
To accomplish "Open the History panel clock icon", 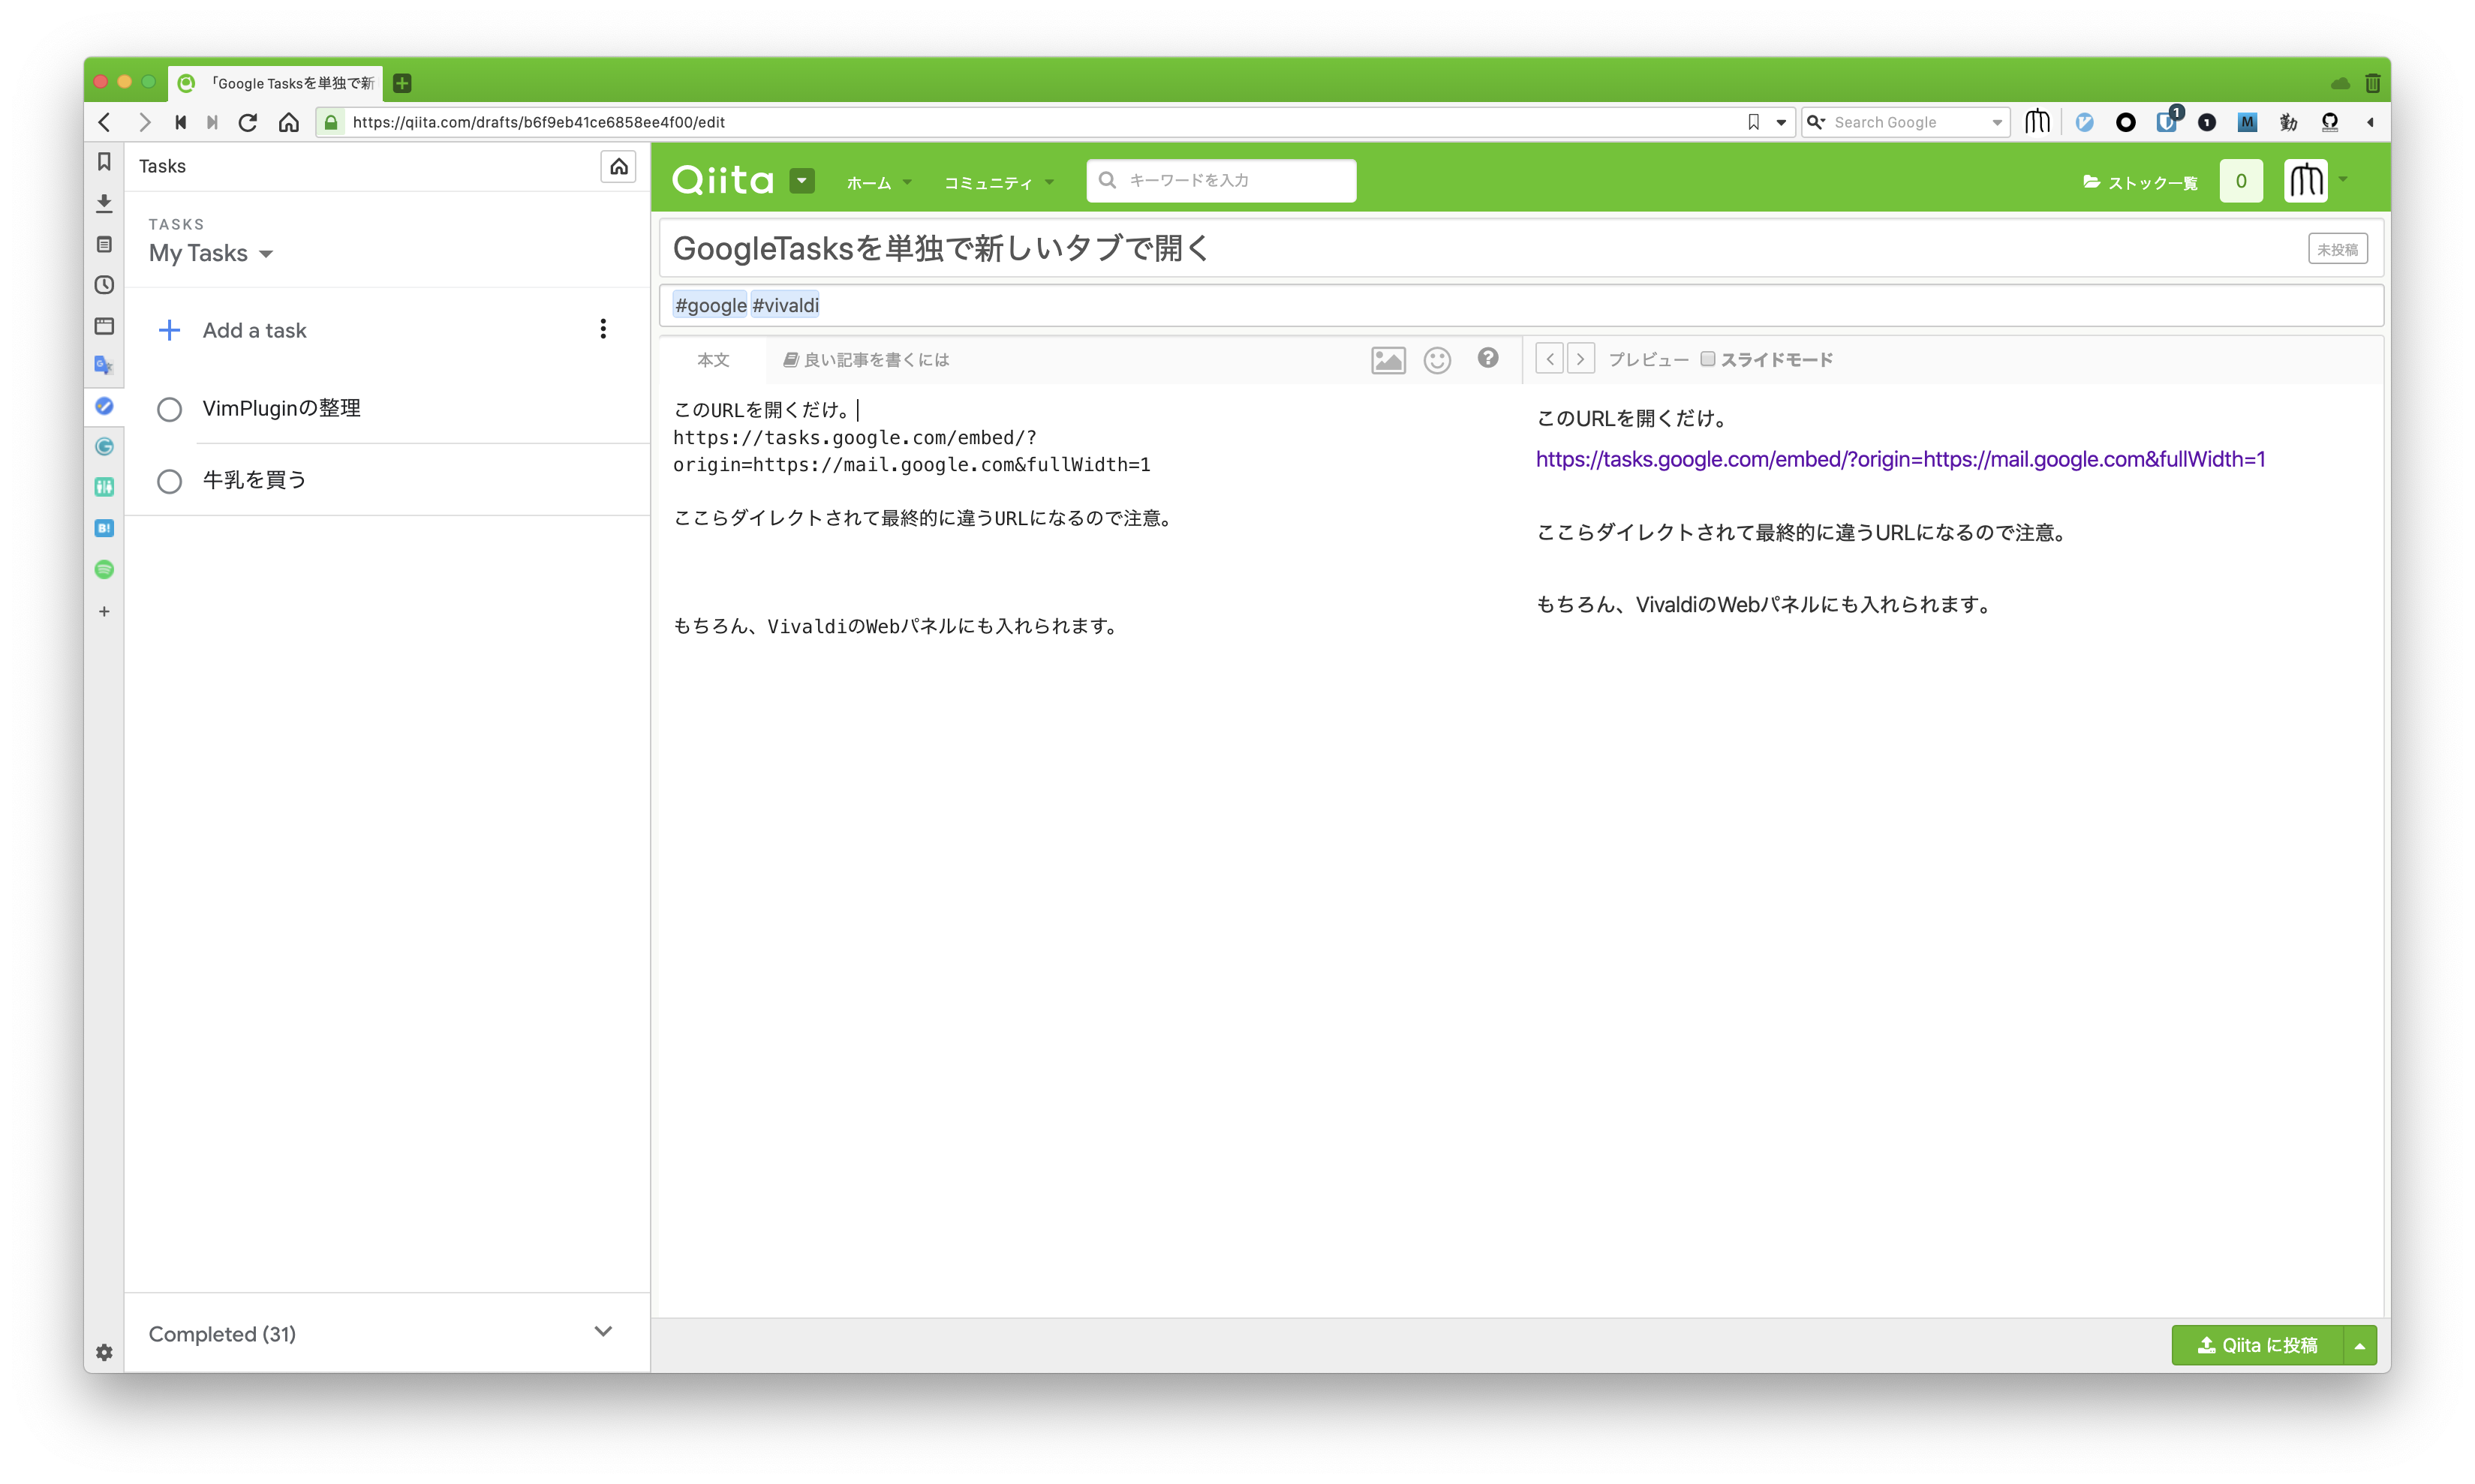I will click(x=104, y=285).
